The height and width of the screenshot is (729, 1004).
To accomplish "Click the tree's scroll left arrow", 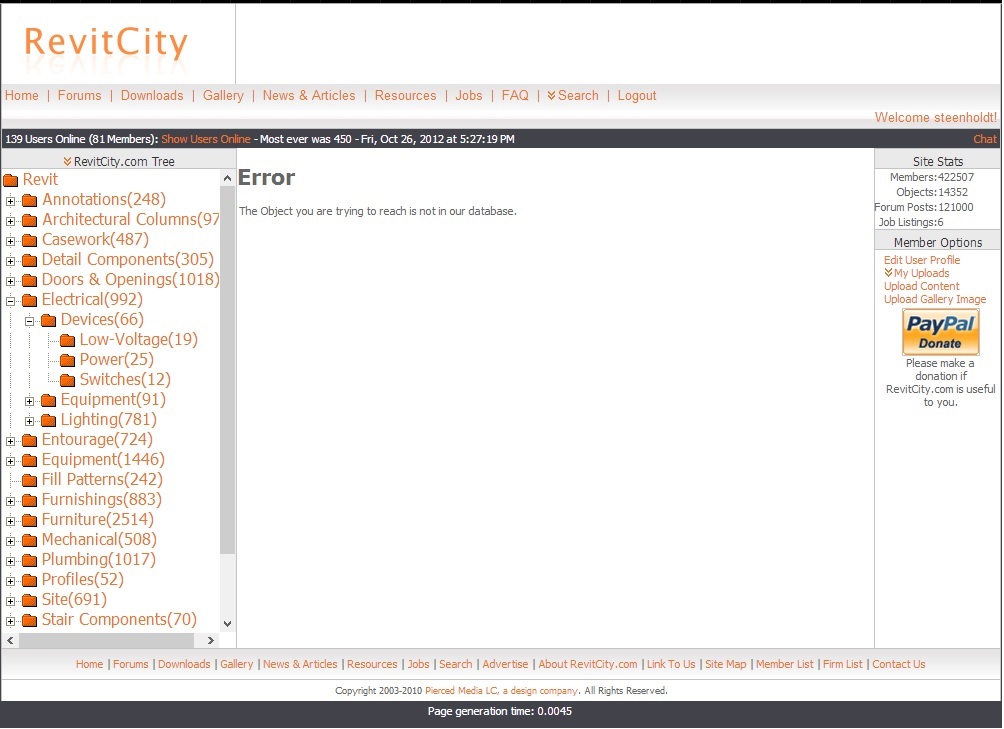I will click(10, 640).
